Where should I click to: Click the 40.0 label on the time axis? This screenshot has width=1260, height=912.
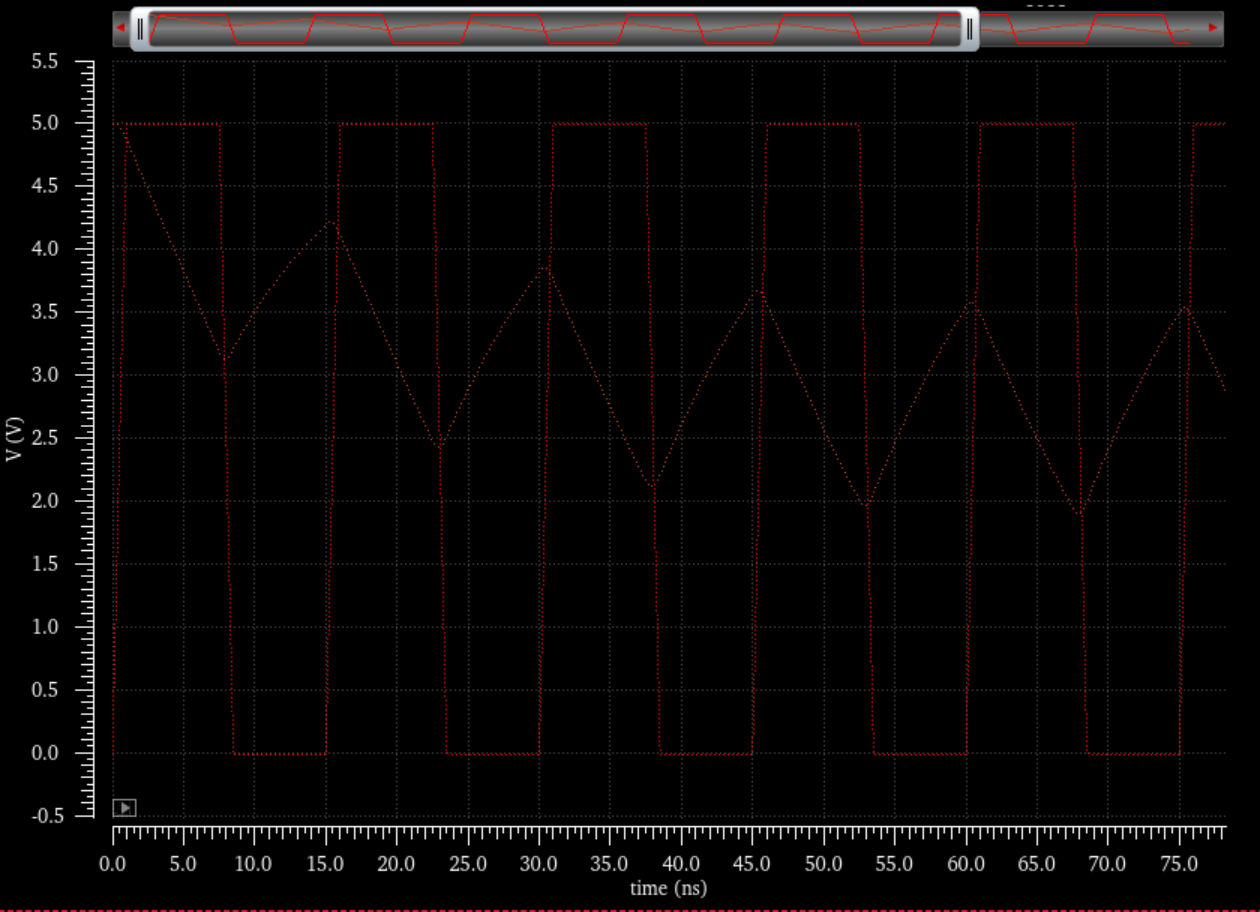coord(681,863)
